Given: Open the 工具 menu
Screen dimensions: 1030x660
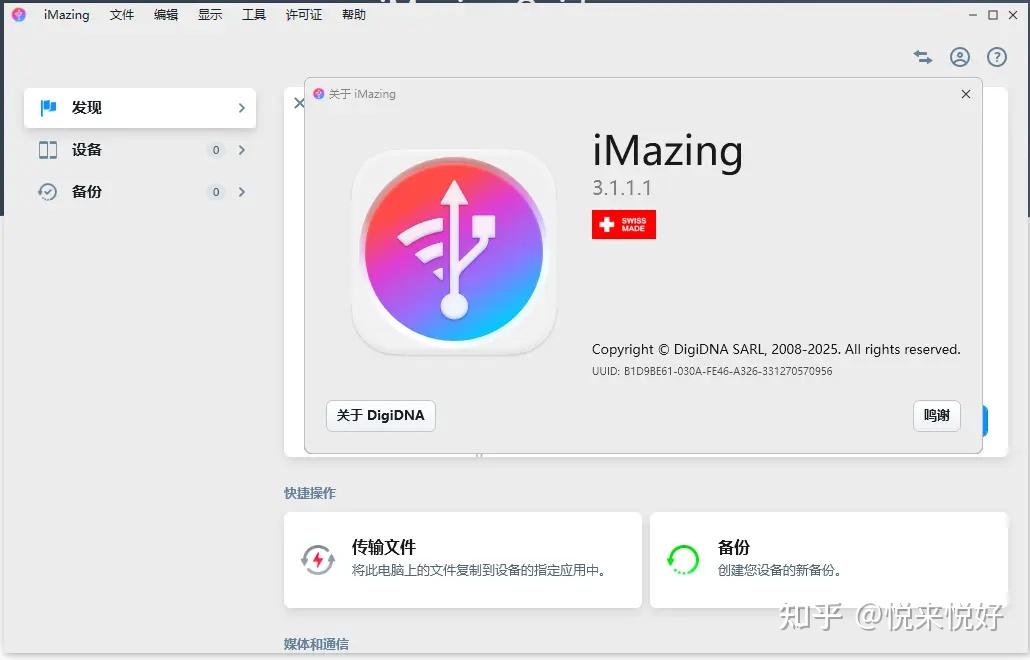Looking at the screenshot, I should coord(253,14).
